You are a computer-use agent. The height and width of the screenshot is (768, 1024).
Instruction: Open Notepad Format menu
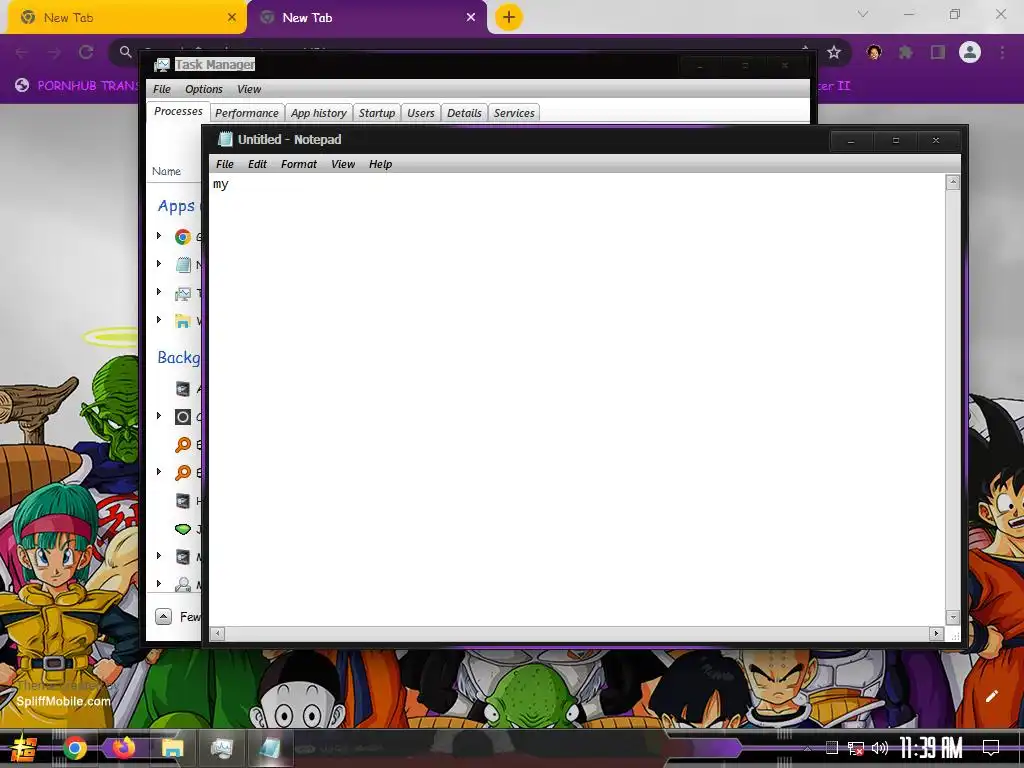click(x=298, y=164)
